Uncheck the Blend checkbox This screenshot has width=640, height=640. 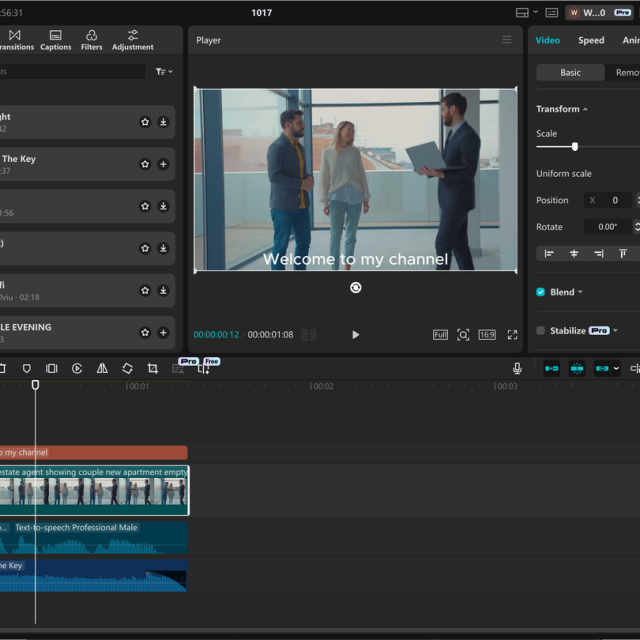[541, 292]
